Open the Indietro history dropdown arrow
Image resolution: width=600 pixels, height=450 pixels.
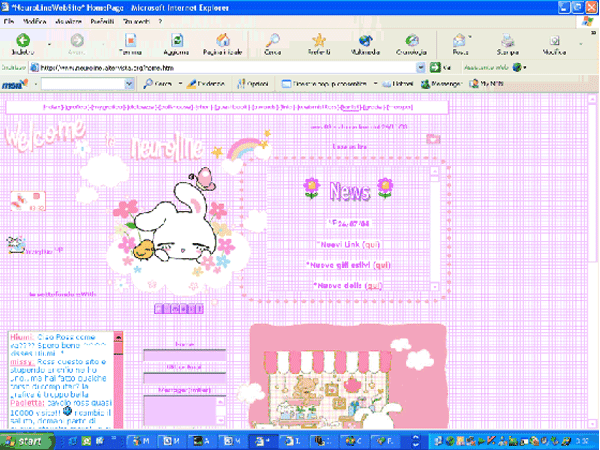(49, 45)
